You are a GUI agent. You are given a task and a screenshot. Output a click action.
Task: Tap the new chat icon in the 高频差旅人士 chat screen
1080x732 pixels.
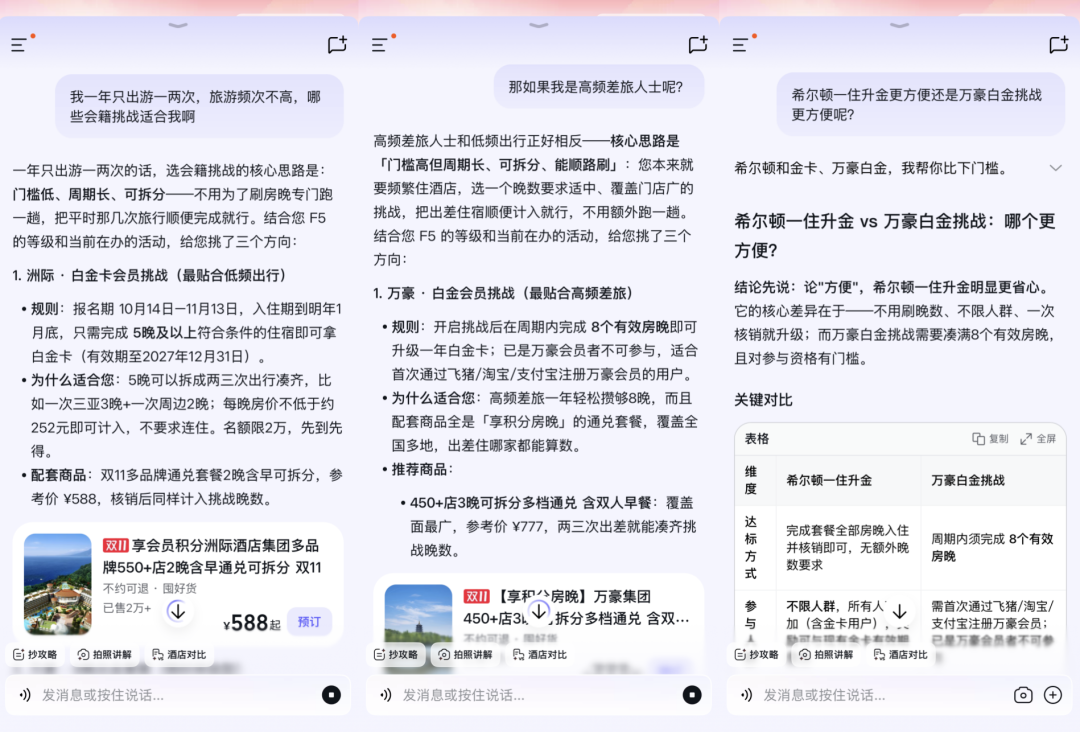(x=698, y=45)
